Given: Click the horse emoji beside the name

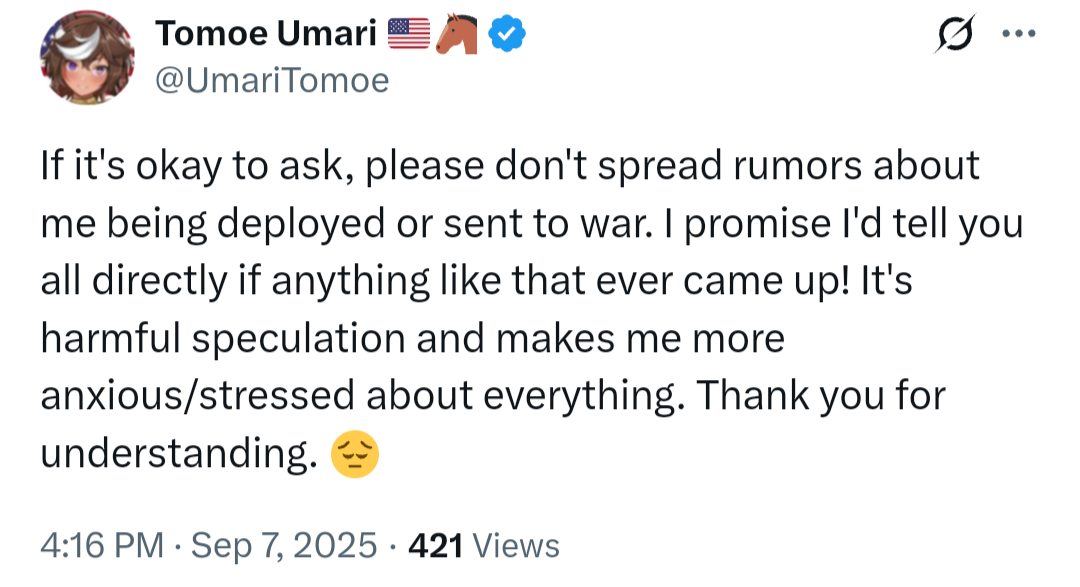Looking at the screenshot, I should (457, 34).
